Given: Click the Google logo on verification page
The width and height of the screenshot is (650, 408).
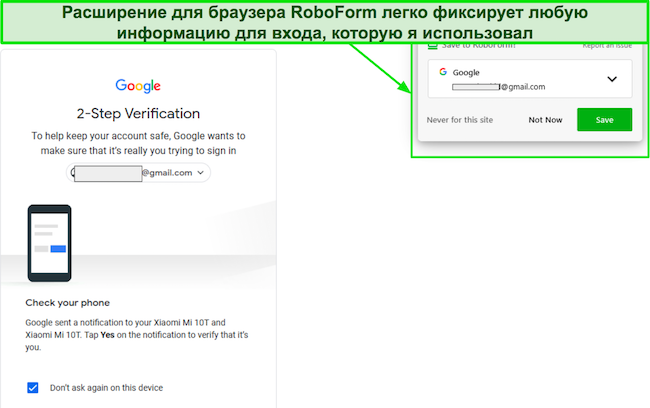Looking at the screenshot, I should [138, 86].
